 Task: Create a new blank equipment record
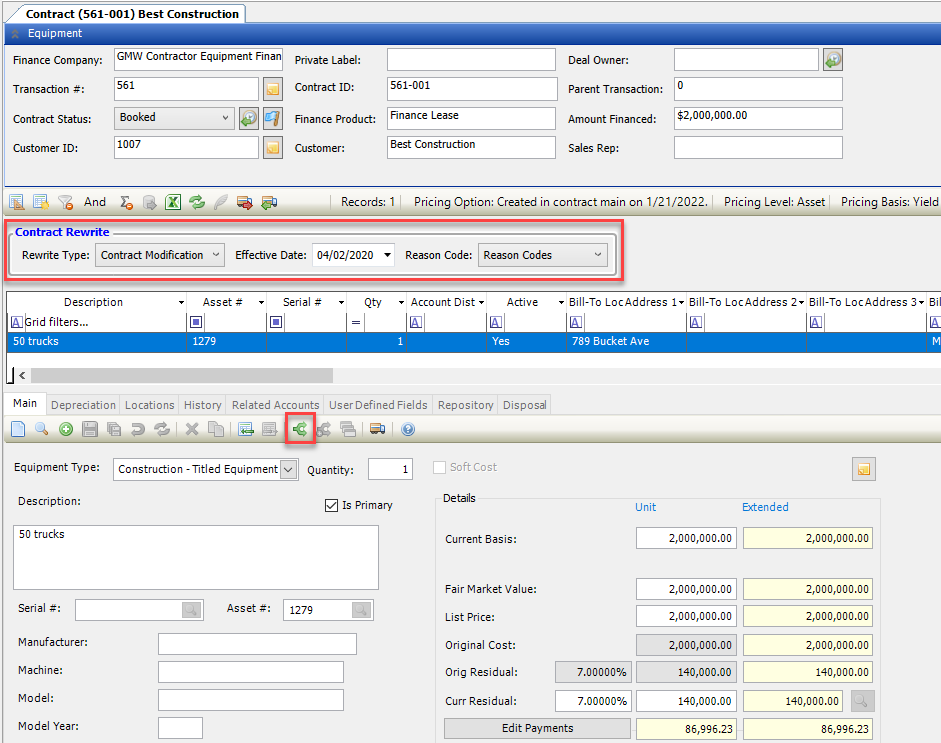click(x=18, y=429)
